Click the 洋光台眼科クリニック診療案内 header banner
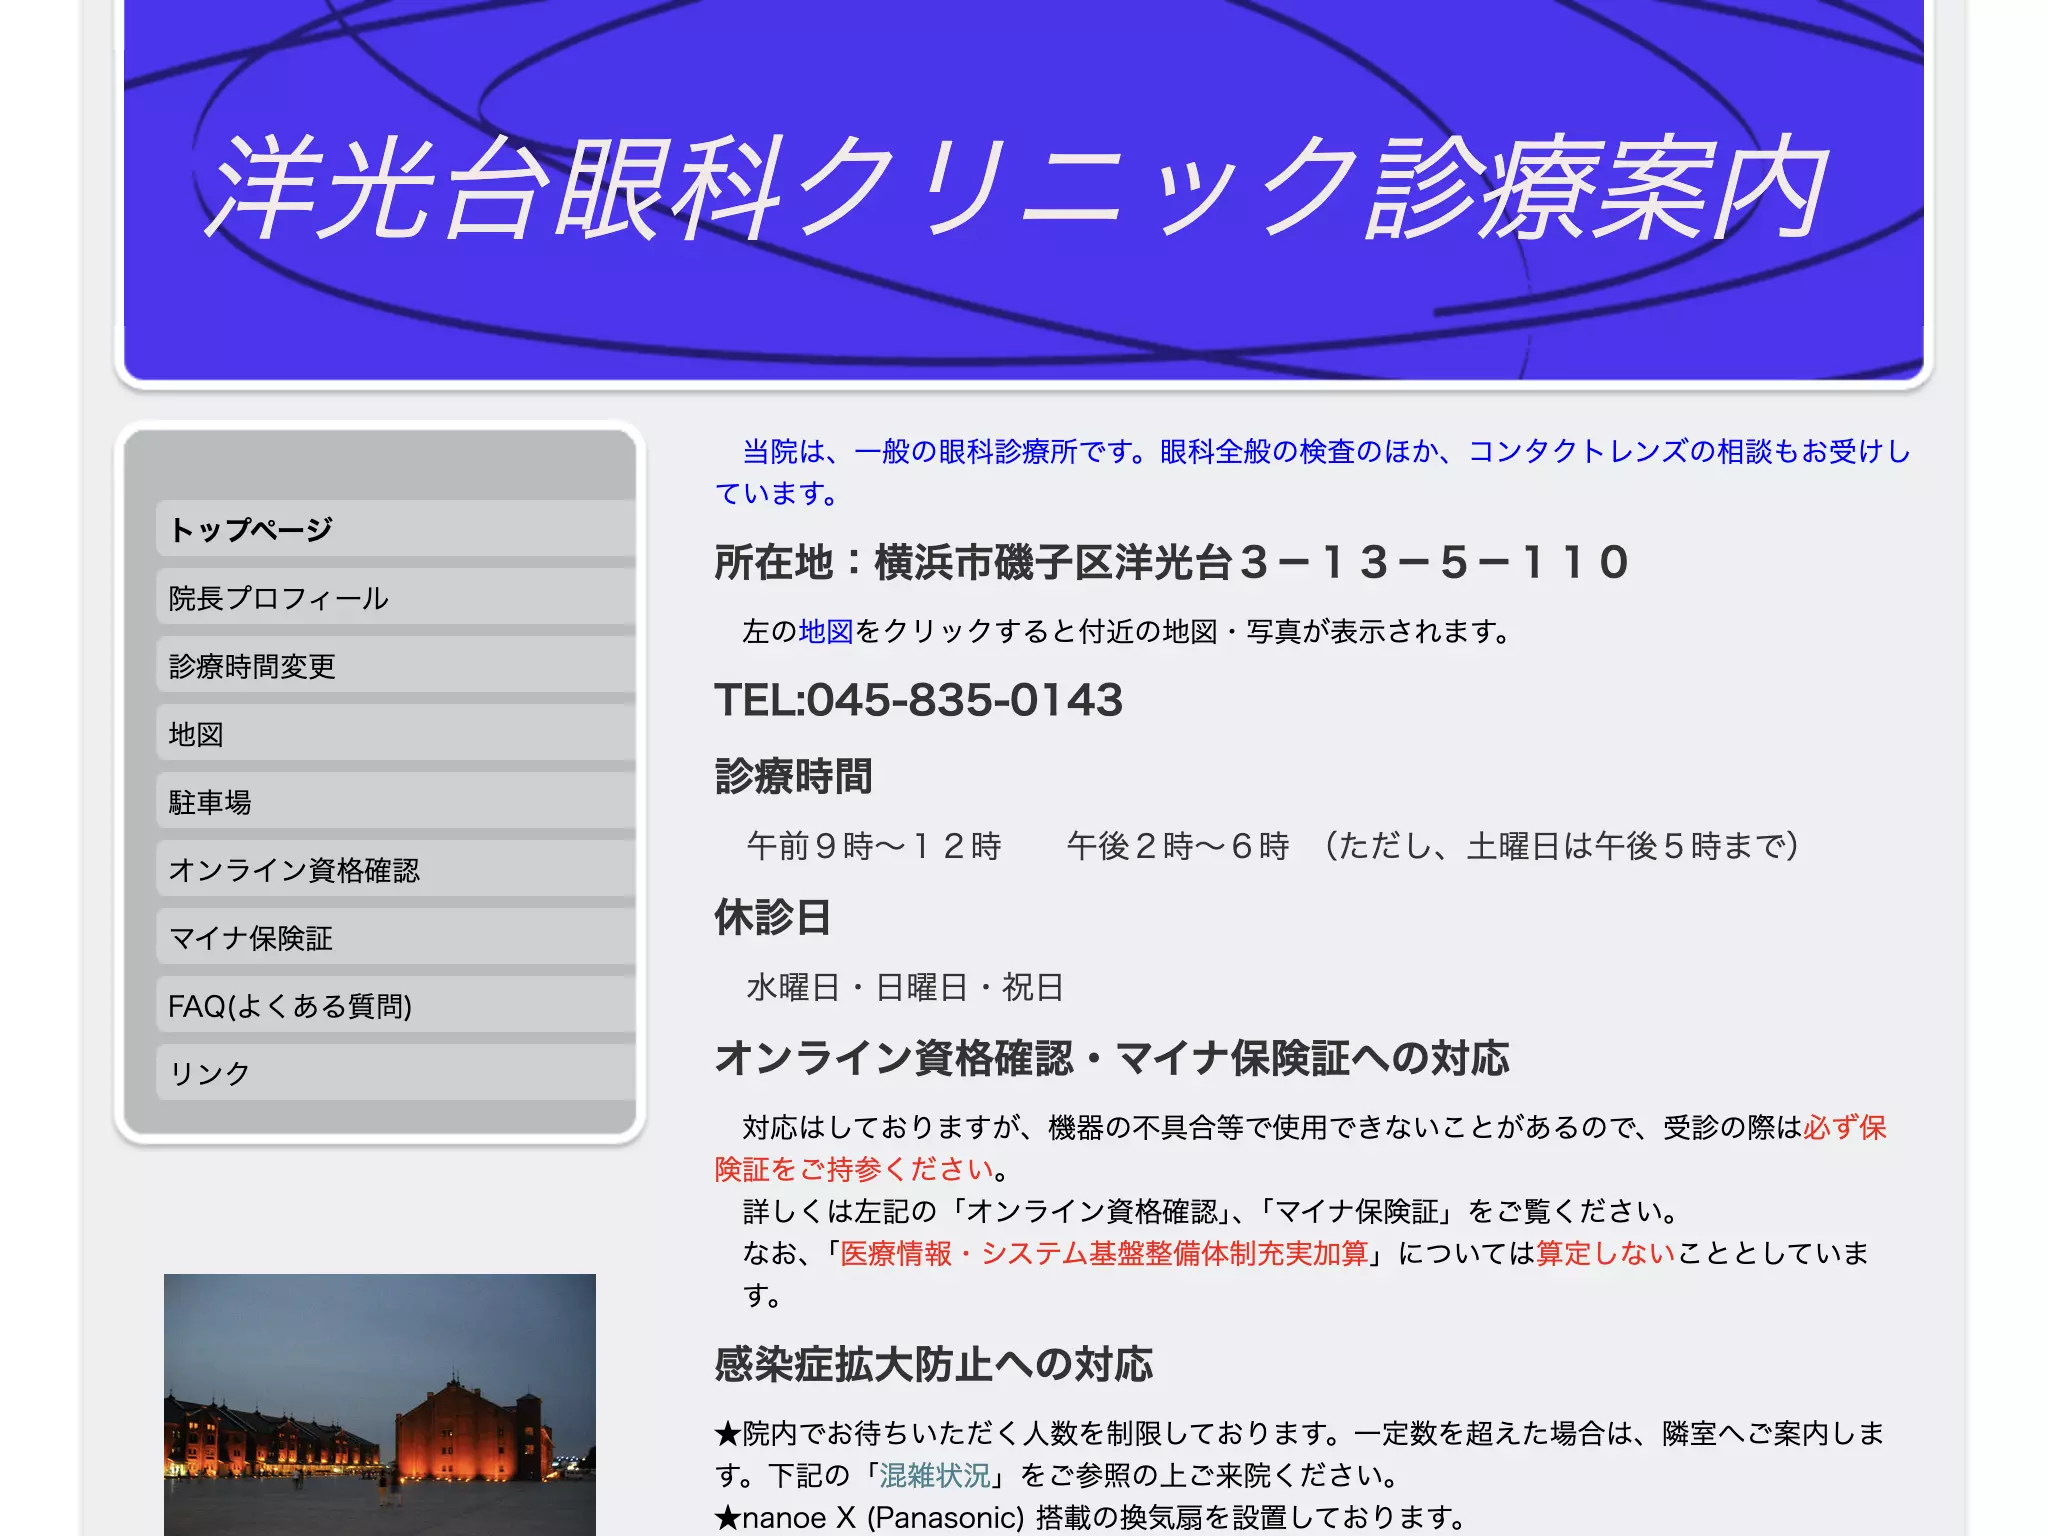This screenshot has width=2048, height=1536. pyautogui.click(x=1024, y=189)
